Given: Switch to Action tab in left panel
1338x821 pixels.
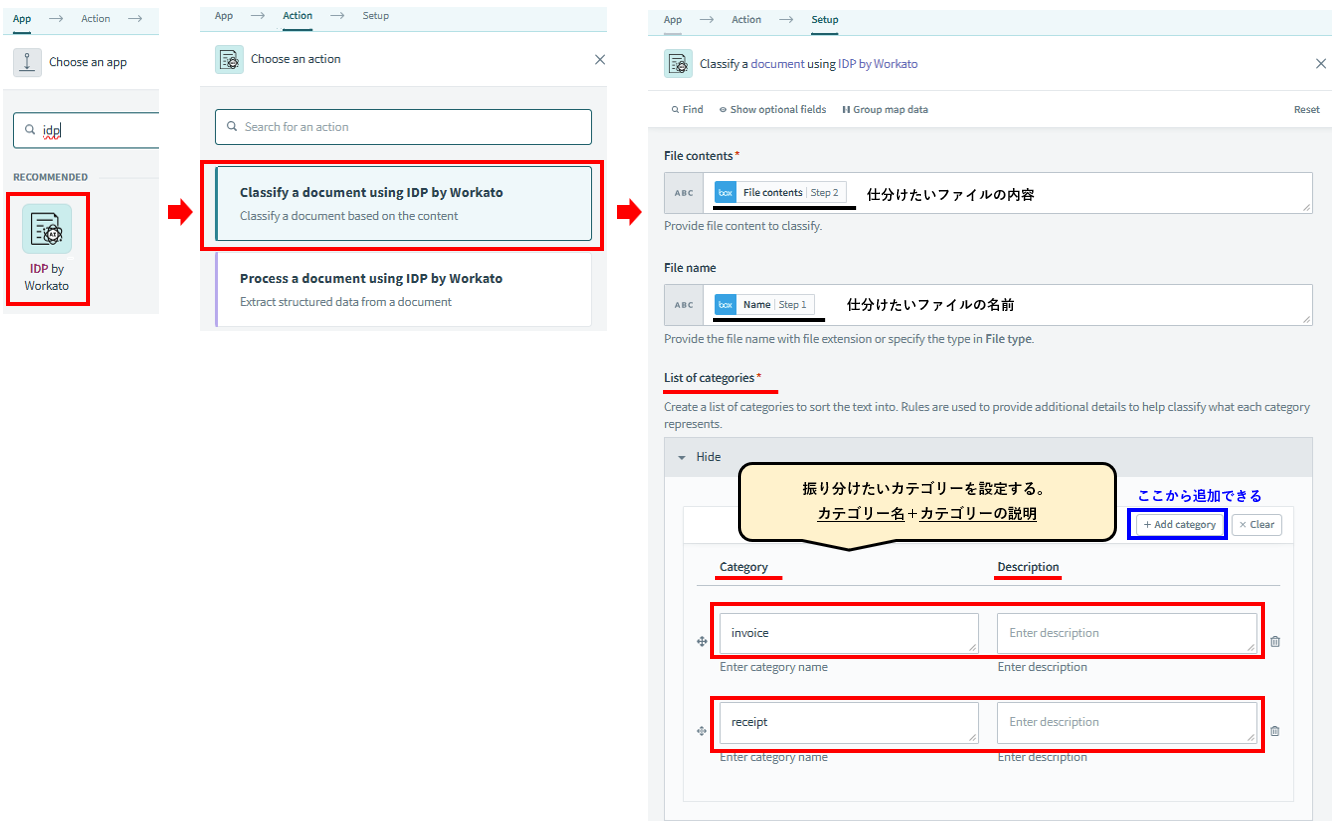Looking at the screenshot, I should pyautogui.click(x=96, y=18).
